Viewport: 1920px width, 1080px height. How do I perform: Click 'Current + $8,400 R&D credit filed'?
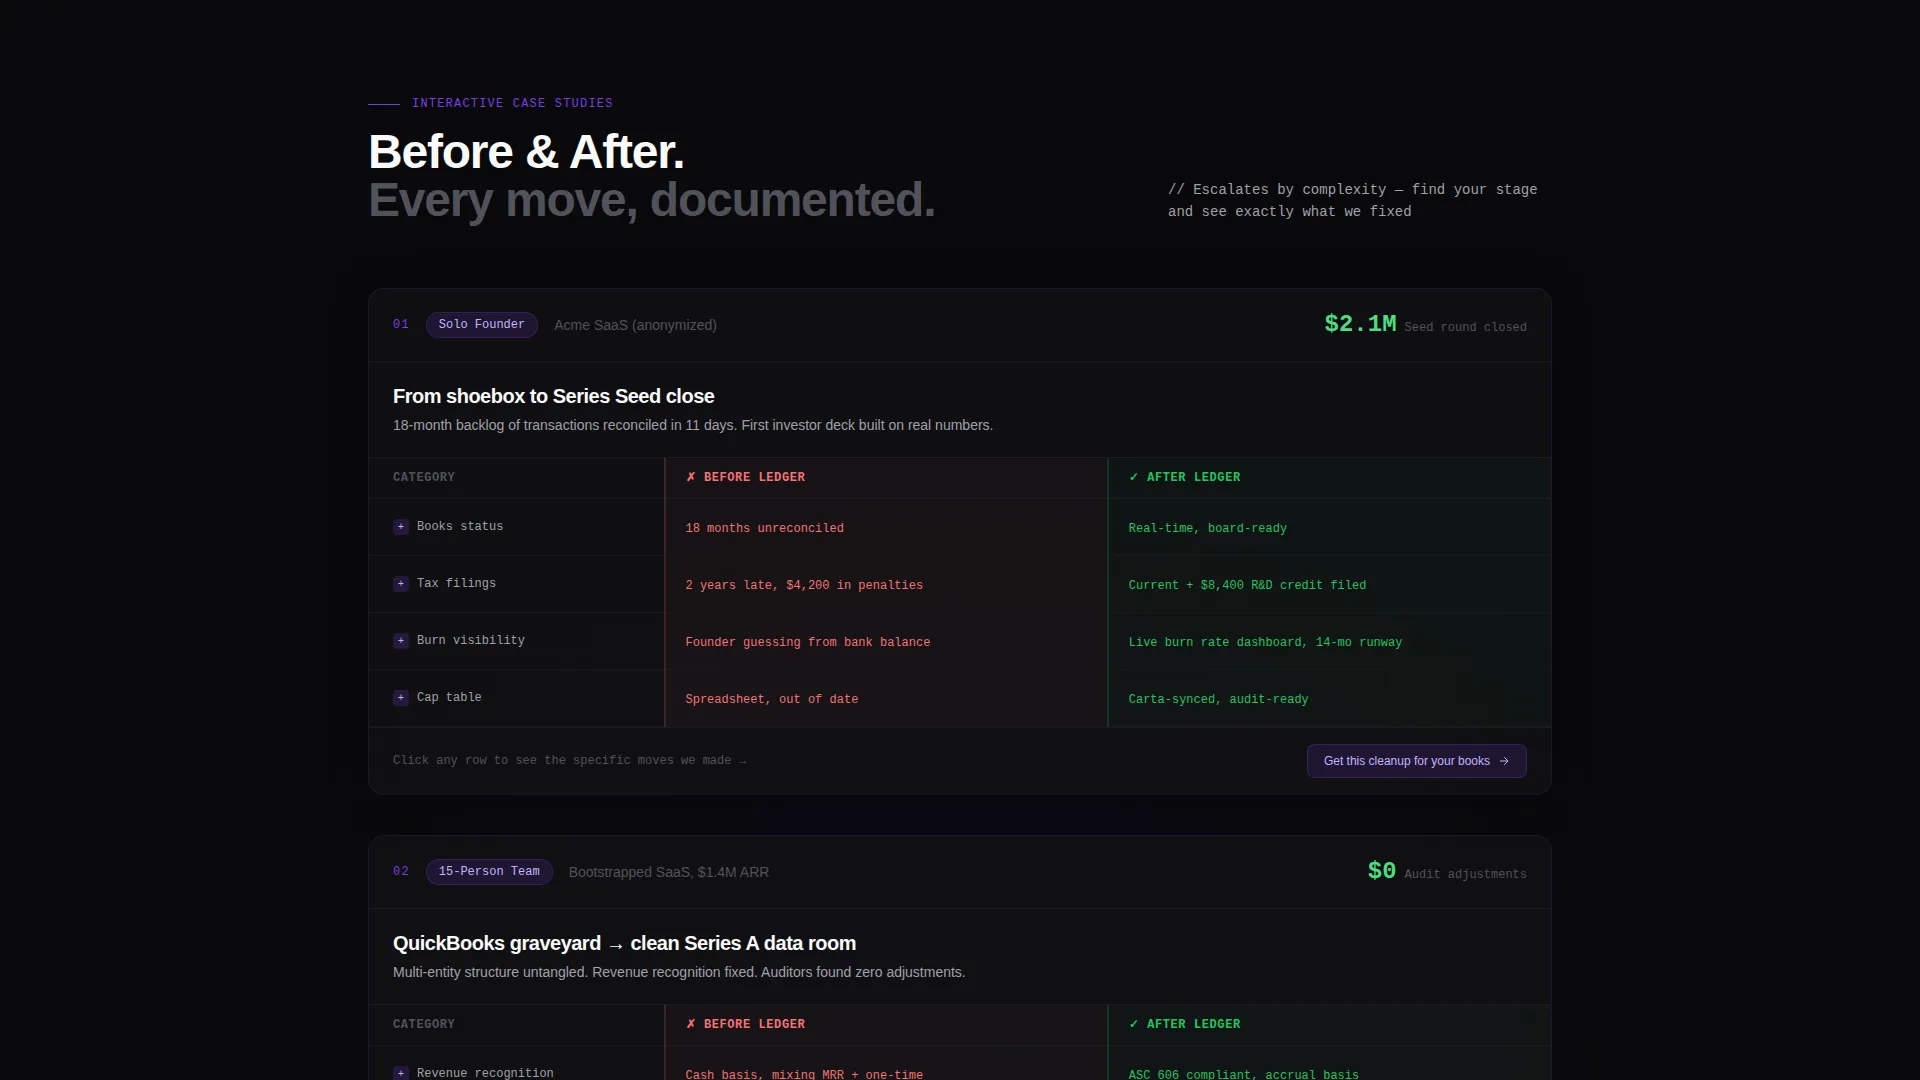pos(1247,585)
